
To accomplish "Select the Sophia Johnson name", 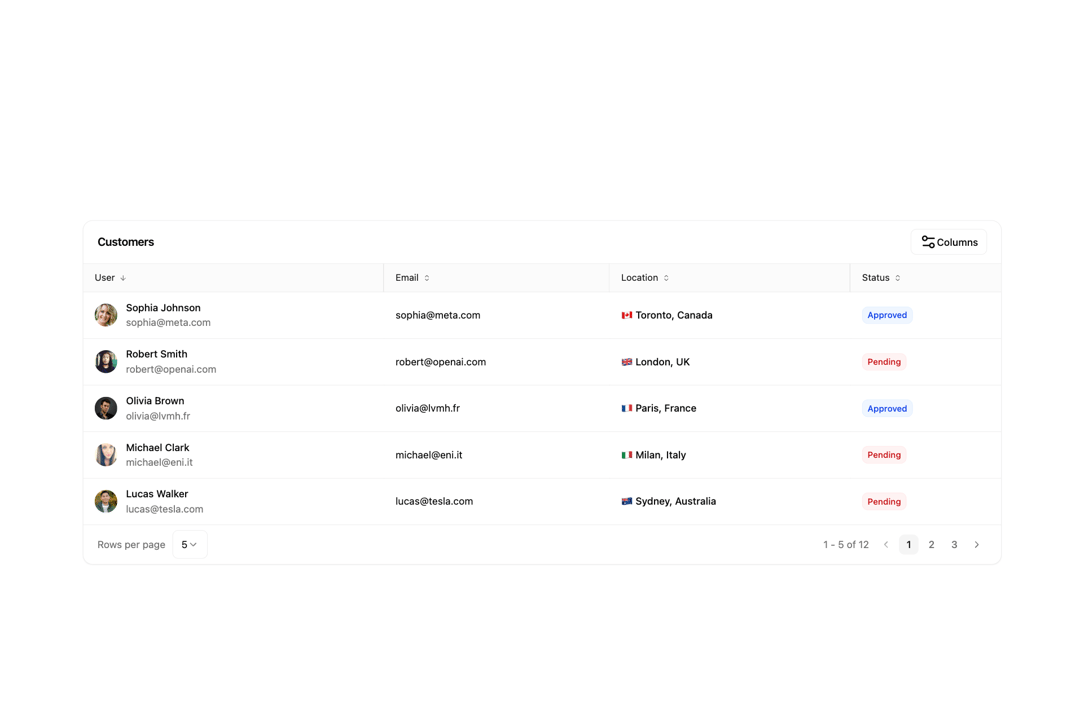I will (163, 308).
